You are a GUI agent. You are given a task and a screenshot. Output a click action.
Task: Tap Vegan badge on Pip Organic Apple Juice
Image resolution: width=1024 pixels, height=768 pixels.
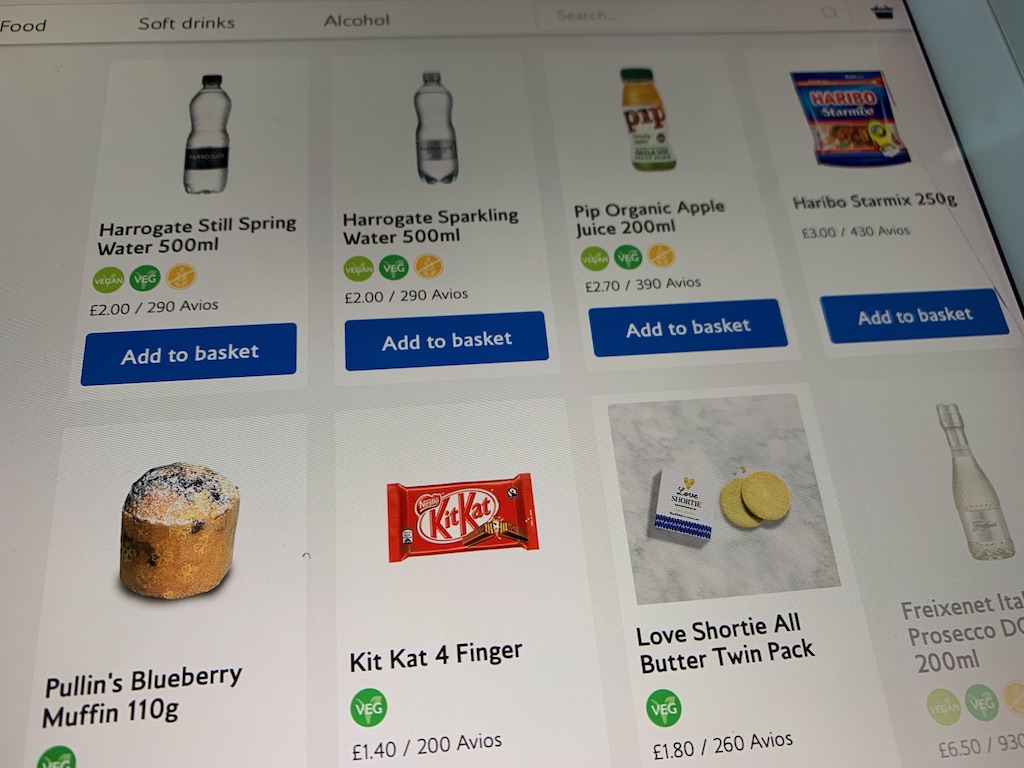point(595,259)
